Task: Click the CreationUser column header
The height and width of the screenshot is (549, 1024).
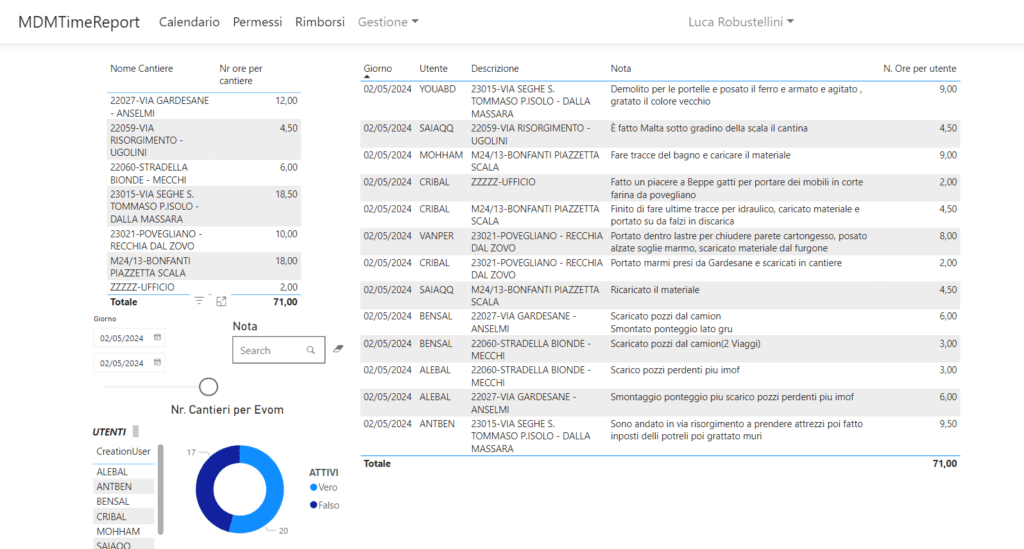Action: tap(123, 451)
